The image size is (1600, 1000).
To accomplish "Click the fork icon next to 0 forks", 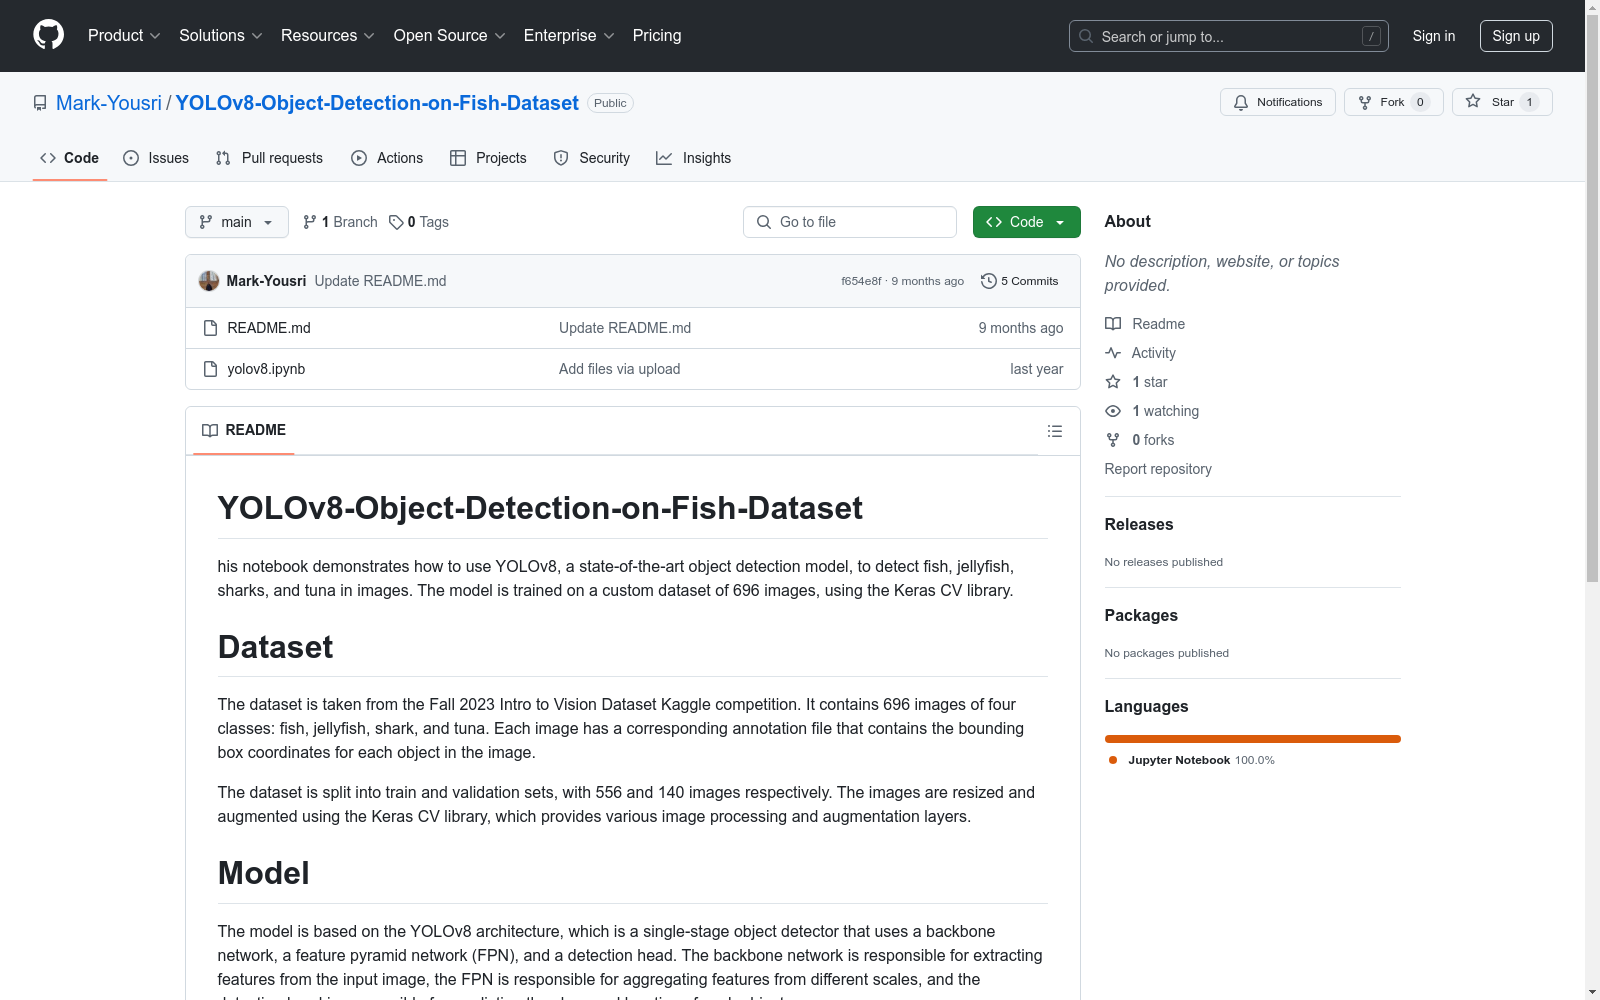I will (1113, 440).
